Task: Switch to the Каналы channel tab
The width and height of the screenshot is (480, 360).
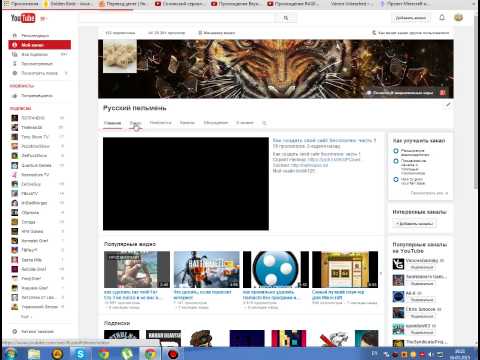Action: [187, 123]
